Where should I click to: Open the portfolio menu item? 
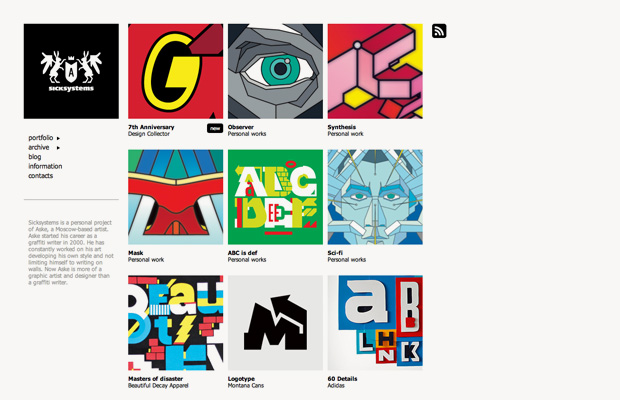point(41,138)
